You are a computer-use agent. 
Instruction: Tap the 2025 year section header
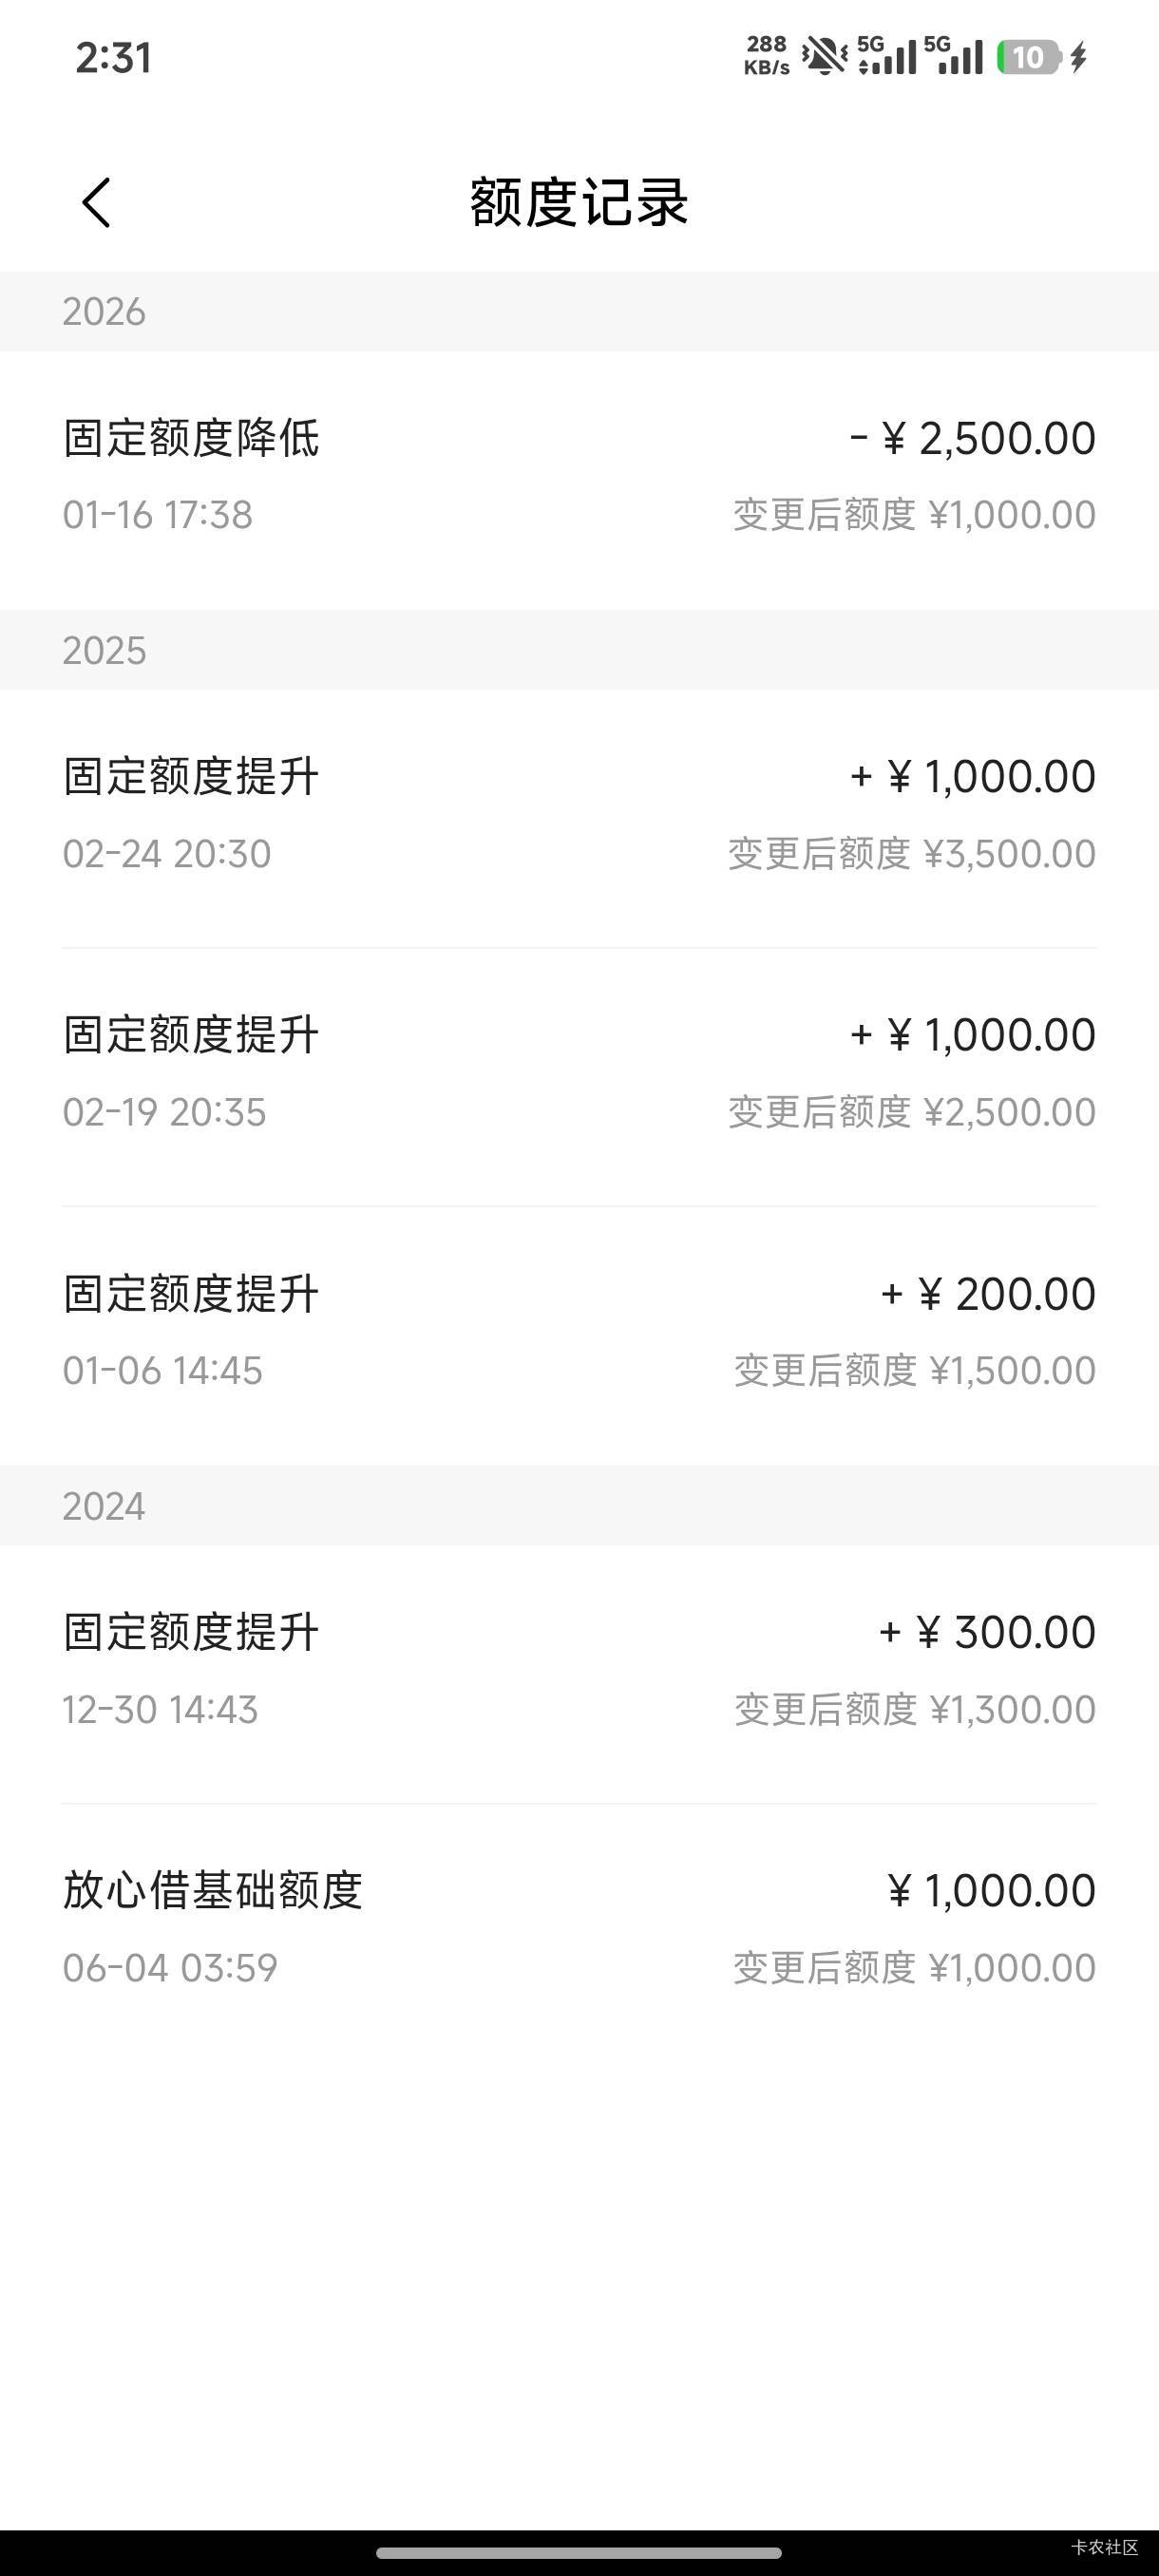pos(104,651)
